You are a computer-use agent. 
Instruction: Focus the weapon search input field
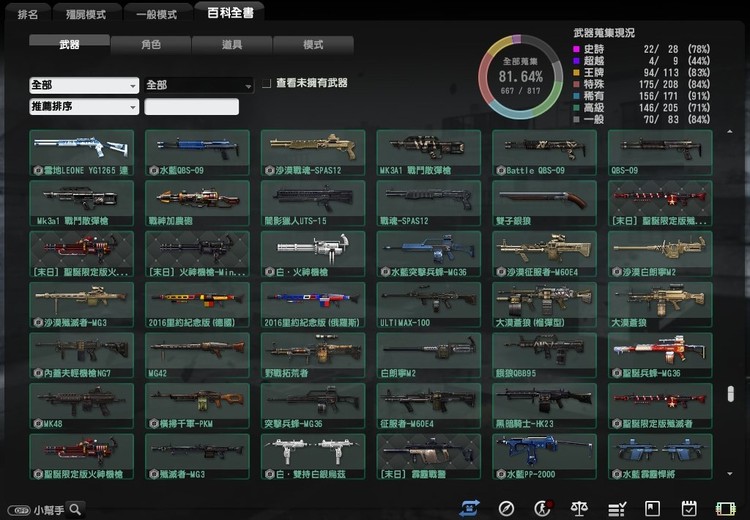point(191,106)
